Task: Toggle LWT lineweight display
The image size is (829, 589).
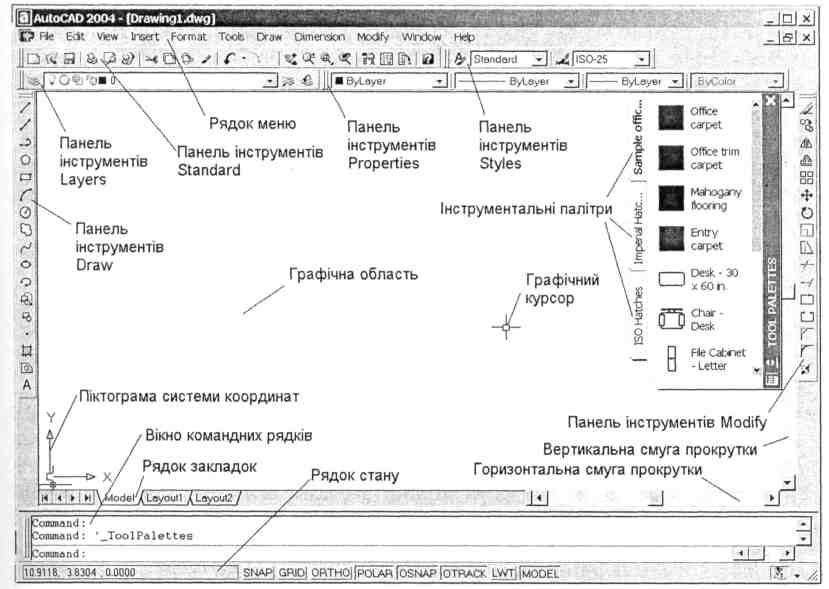Action: [502, 573]
